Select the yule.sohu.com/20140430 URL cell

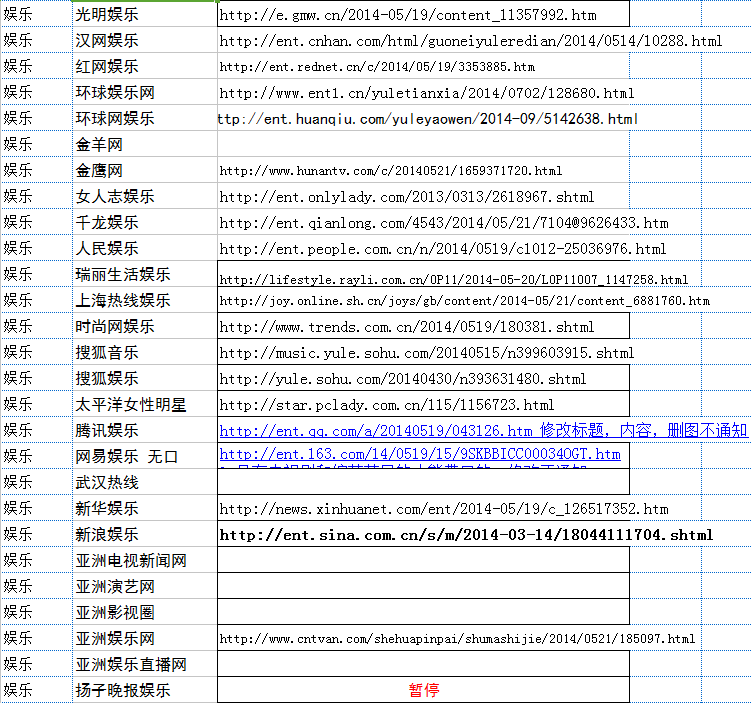pos(423,378)
